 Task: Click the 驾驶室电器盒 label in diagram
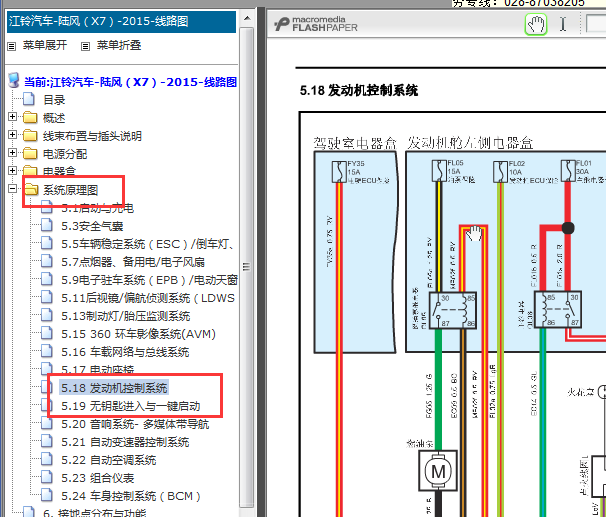point(355,143)
